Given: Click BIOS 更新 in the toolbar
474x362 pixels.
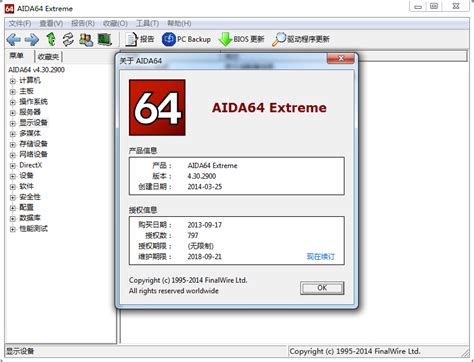Looking at the screenshot, I should click(x=242, y=39).
